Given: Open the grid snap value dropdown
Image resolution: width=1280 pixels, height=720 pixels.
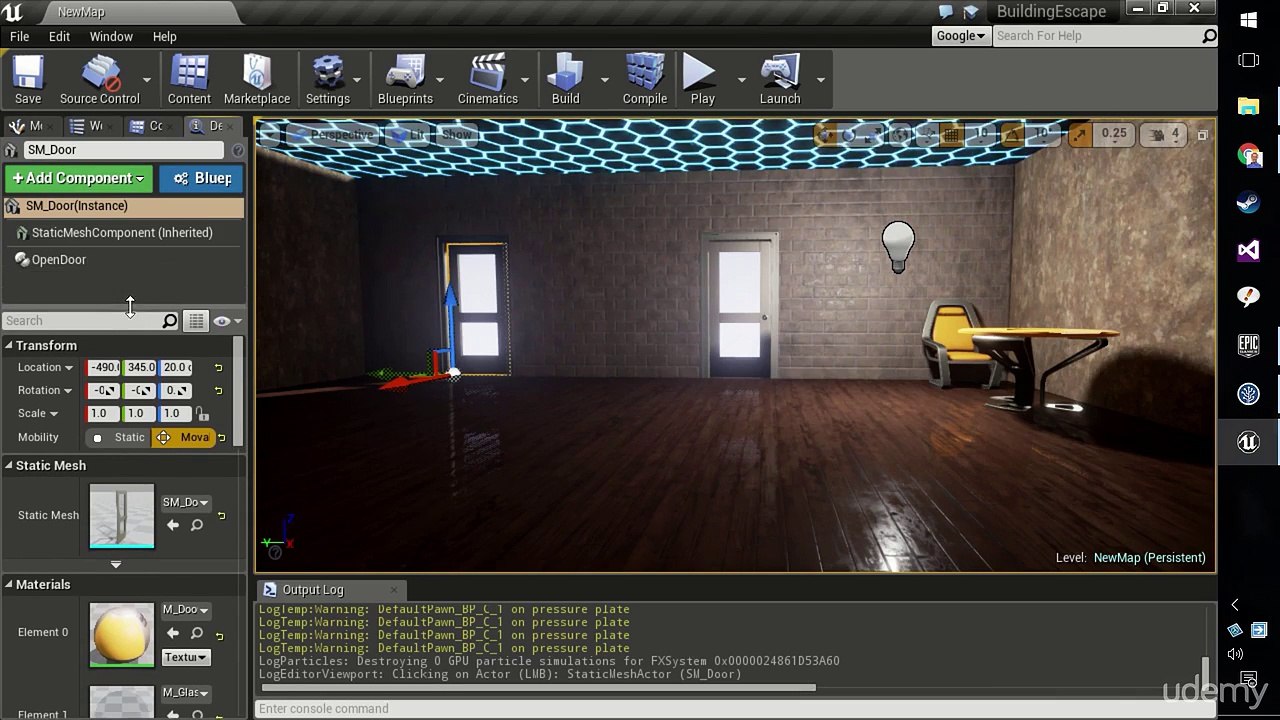Looking at the screenshot, I should pos(981,134).
